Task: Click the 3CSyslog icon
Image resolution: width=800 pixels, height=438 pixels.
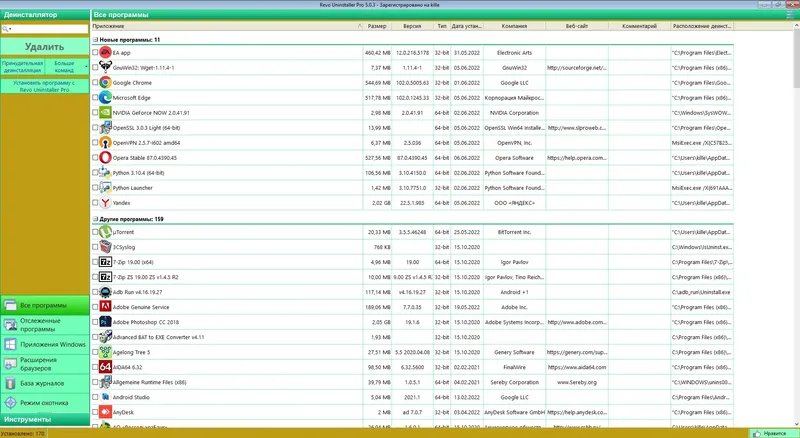Action: pyautogui.click(x=105, y=247)
